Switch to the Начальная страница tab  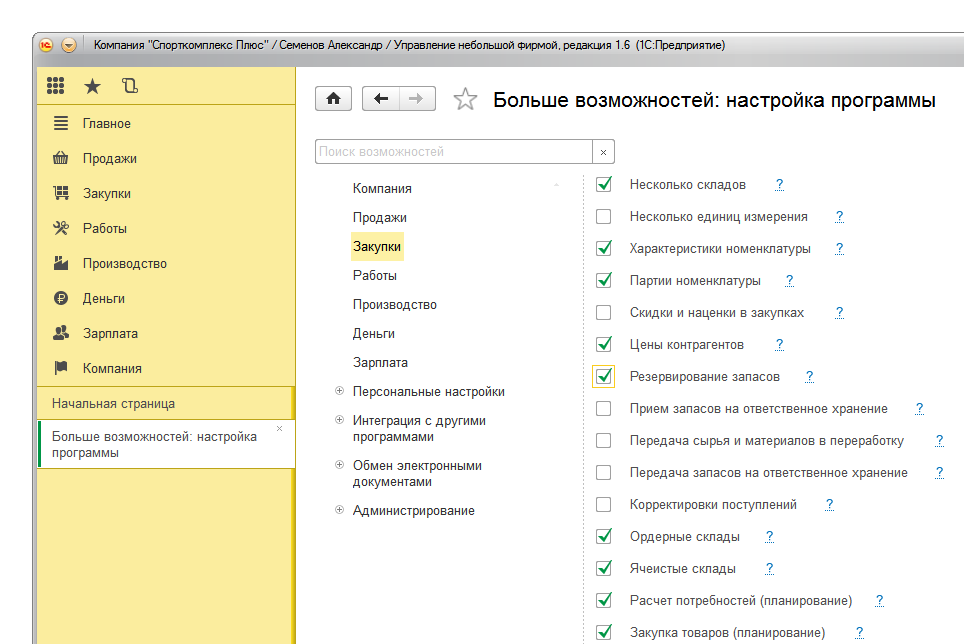coord(113,403)
